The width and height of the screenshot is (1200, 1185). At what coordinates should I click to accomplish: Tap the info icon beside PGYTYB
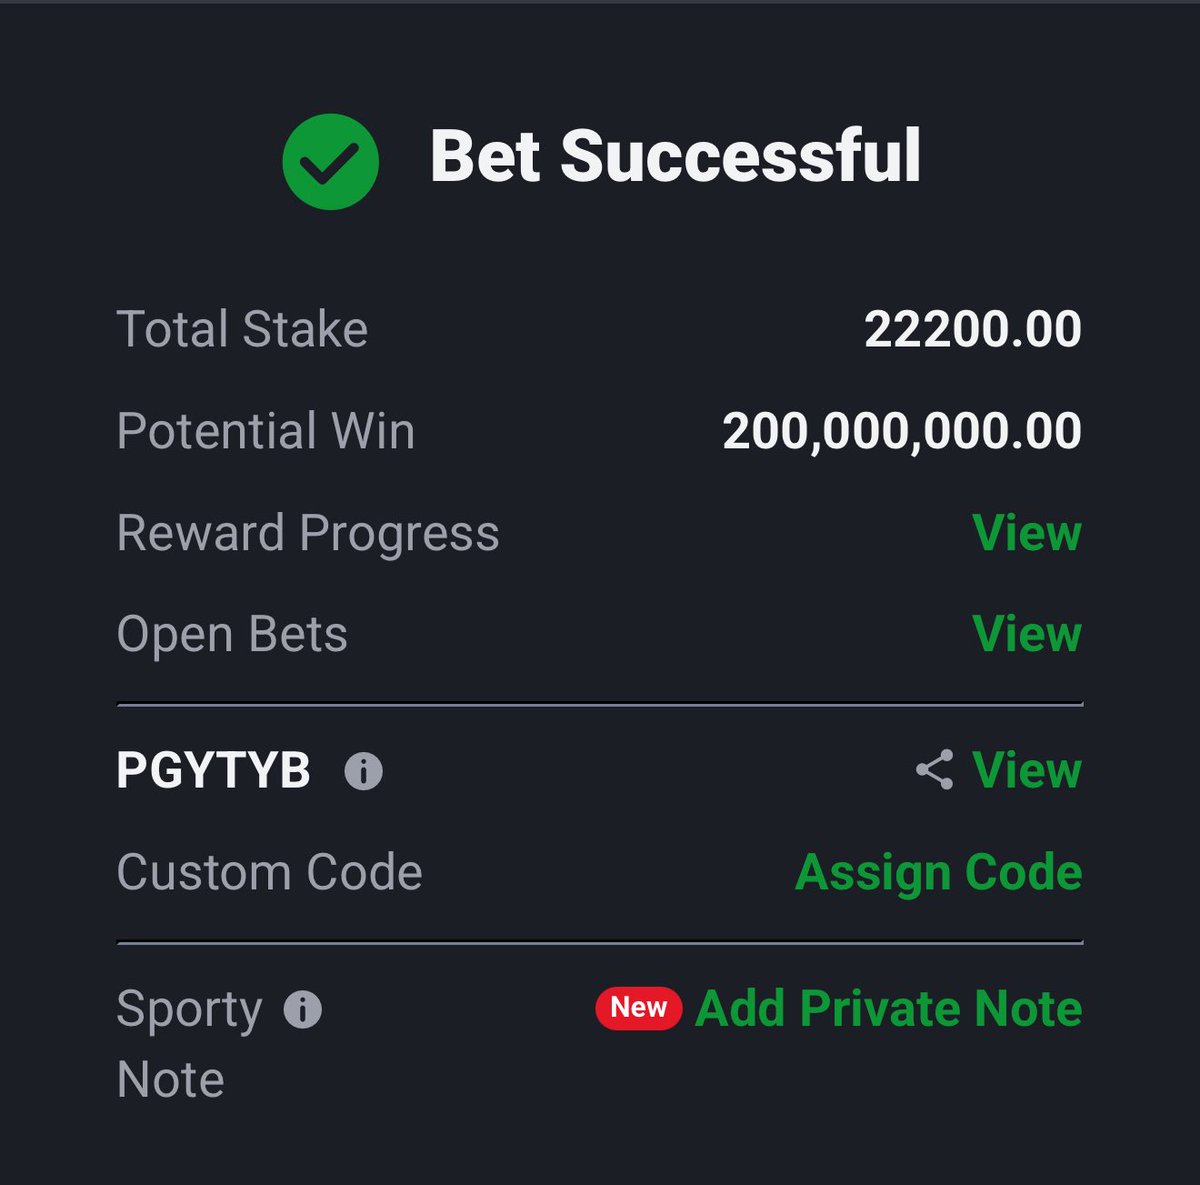click(x=363, y=772)
